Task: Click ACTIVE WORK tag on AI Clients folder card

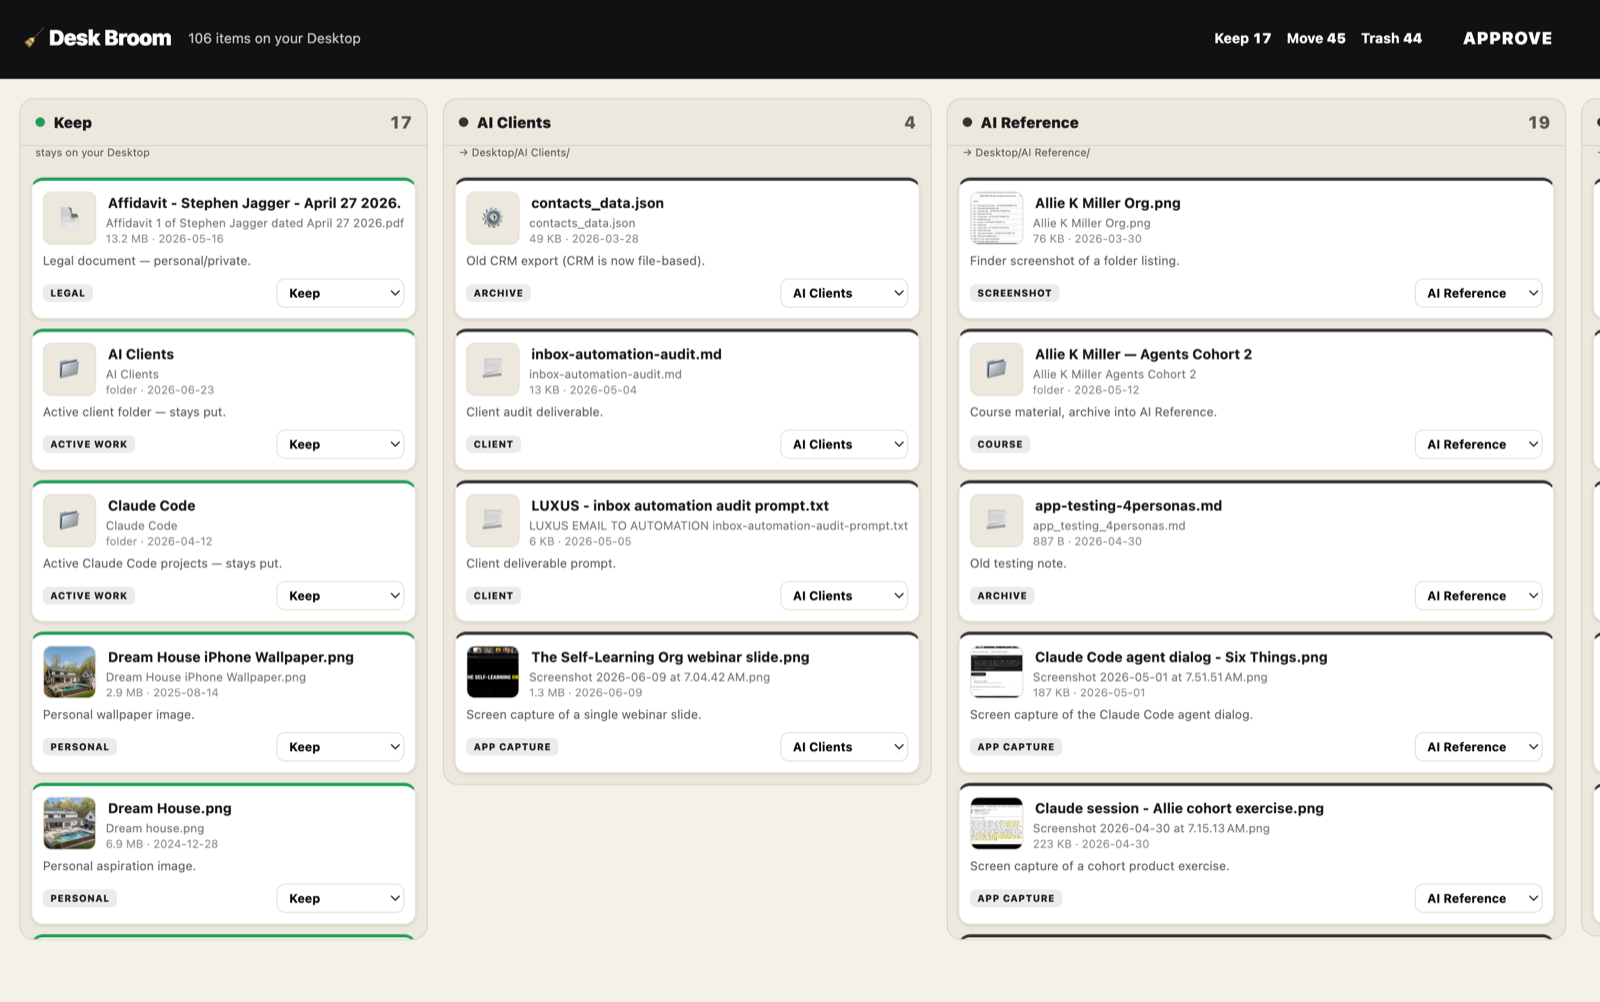Action: coord(89,444)
